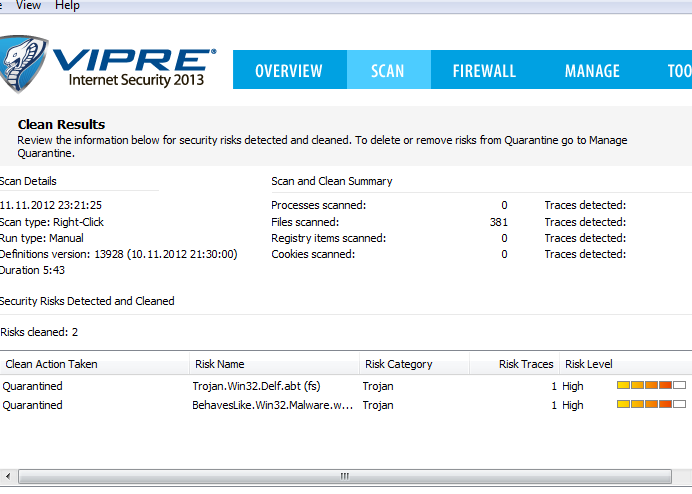This screenshot has width=692, height=494.
Task: Select the Scan tab
Action: [388, 71]
